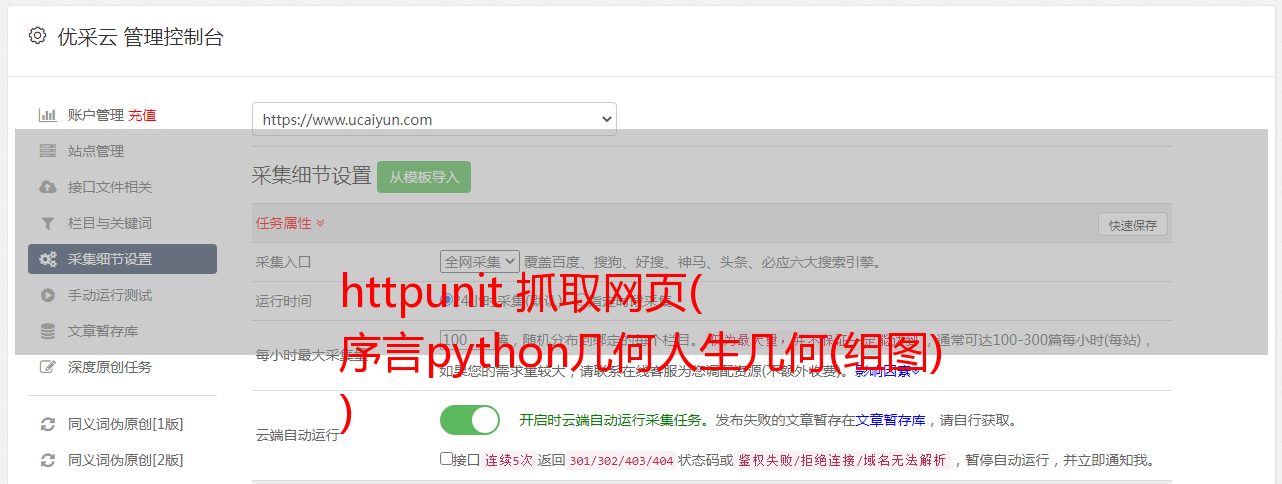Click the 采集细节设置 heading text
Screen dimensions: 1282x484
312,176
